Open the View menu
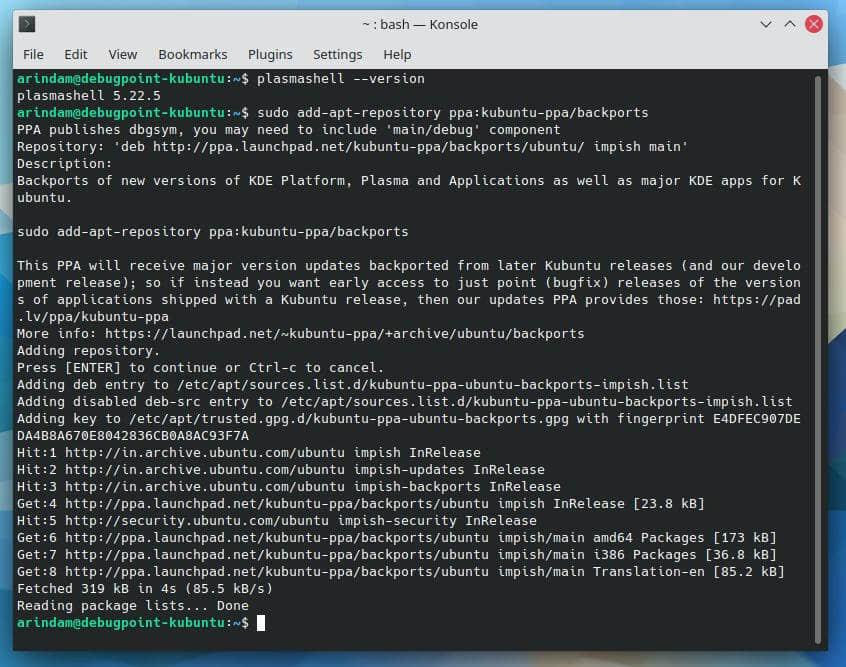Viewport: 846px width, 667px height. click(123, 54)
